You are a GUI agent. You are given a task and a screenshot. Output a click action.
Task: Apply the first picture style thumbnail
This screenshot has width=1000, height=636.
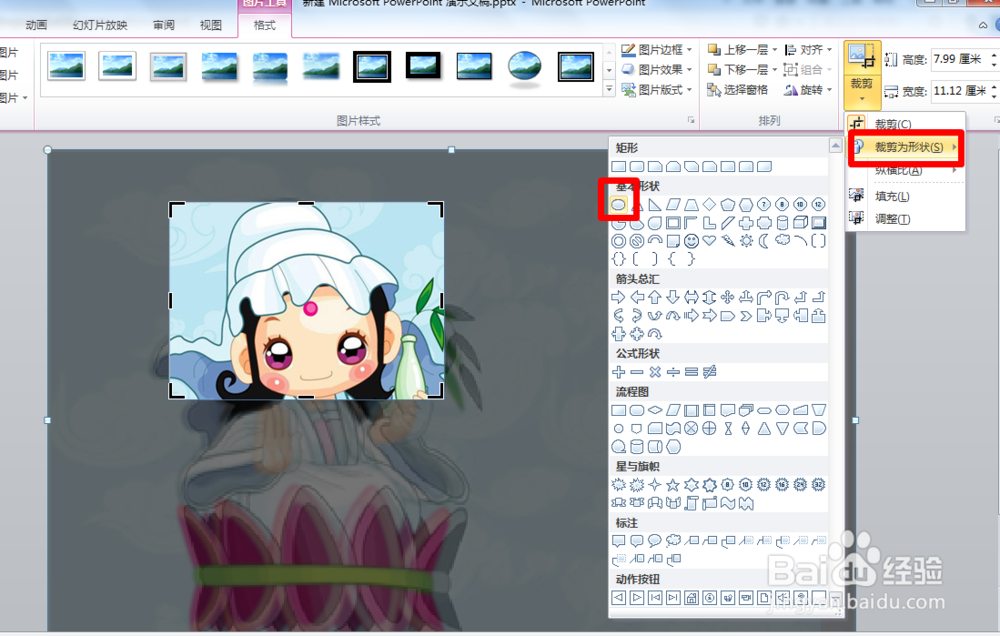click(66, 66)
